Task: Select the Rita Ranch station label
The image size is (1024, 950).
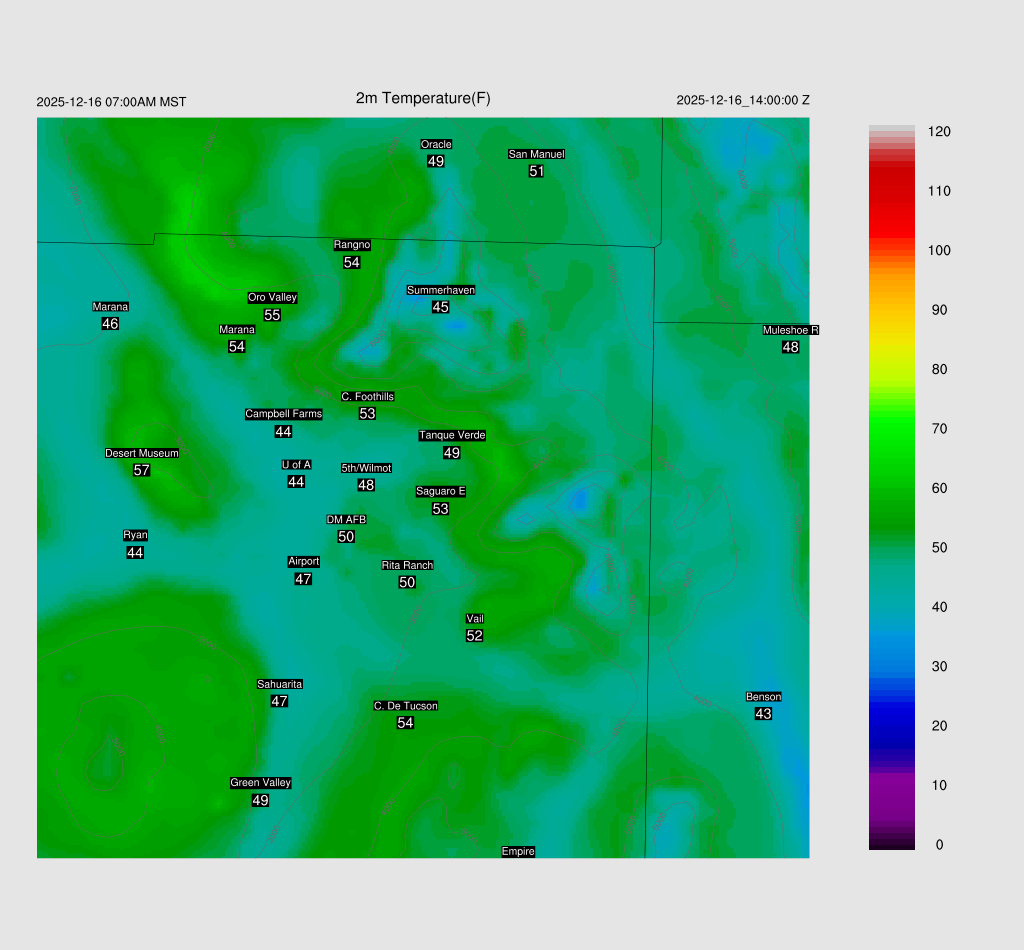Action: click(x=407, y=565)
